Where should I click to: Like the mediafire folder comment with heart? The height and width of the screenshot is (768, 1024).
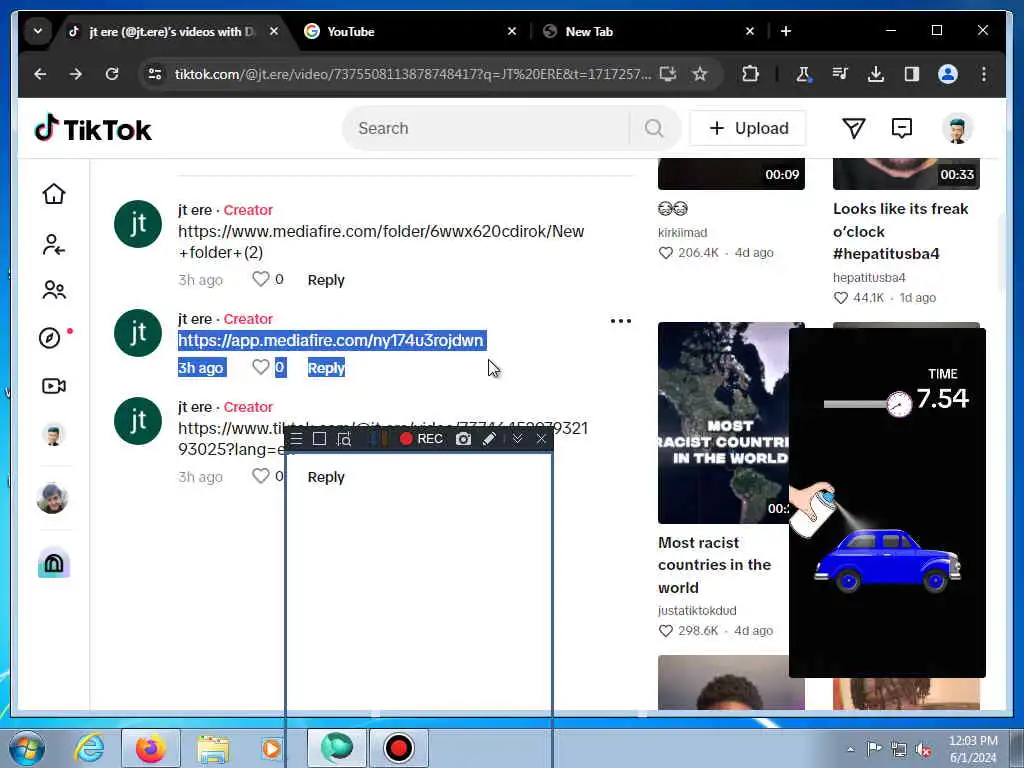[x=261, y=279]
